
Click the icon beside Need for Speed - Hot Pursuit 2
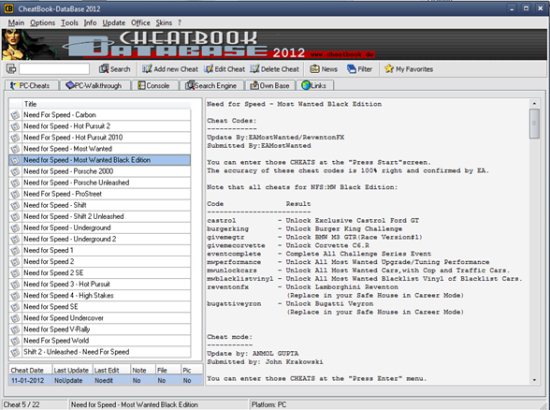click(15, 126)
